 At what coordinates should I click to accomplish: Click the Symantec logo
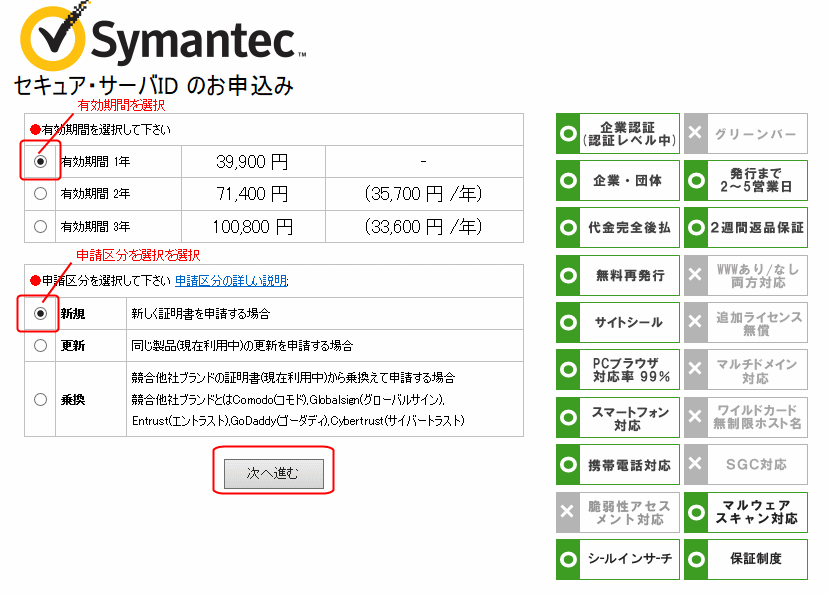tap(162, 38)
